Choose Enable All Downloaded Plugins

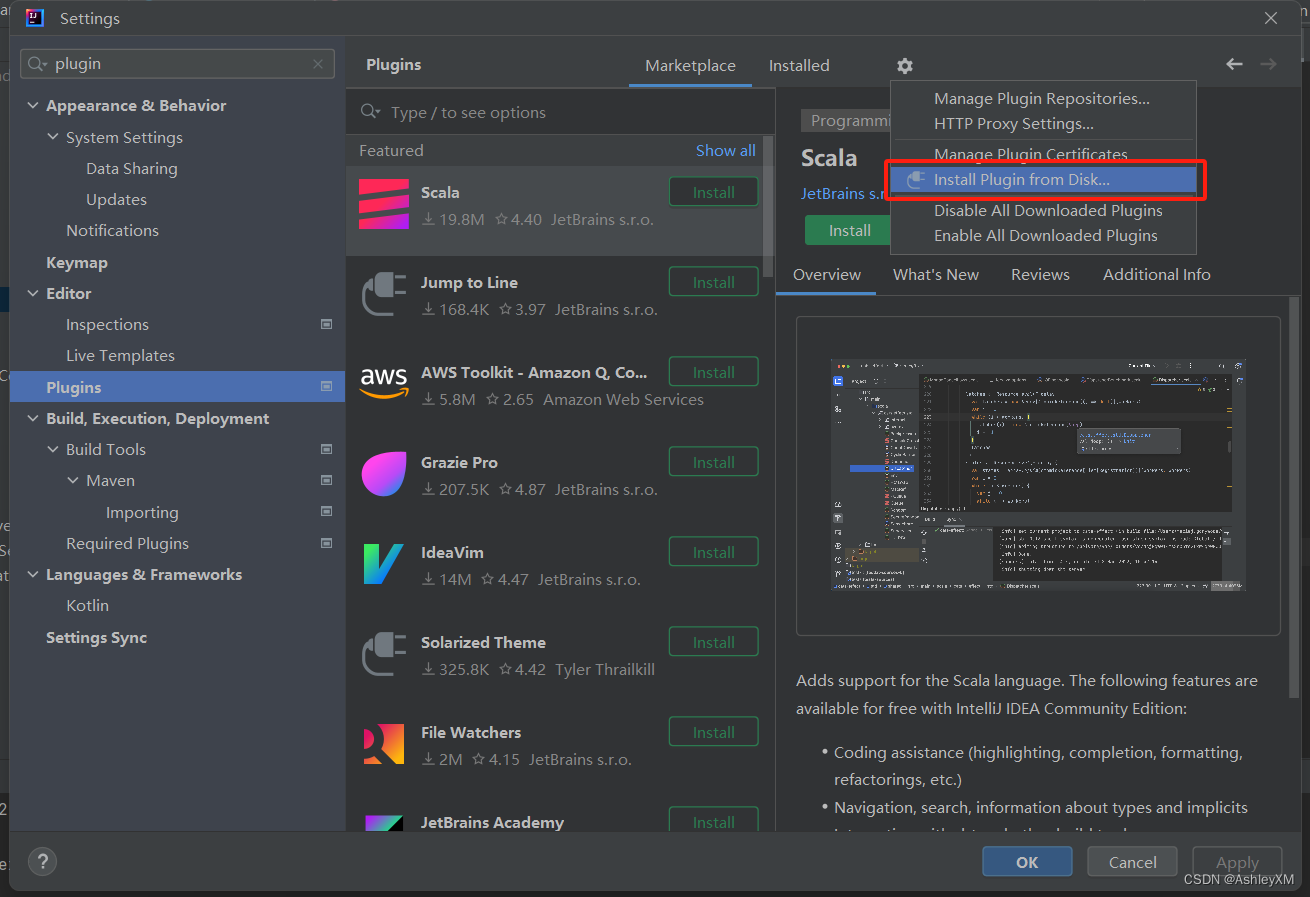pyautogui.click(x=1043, y=236)
